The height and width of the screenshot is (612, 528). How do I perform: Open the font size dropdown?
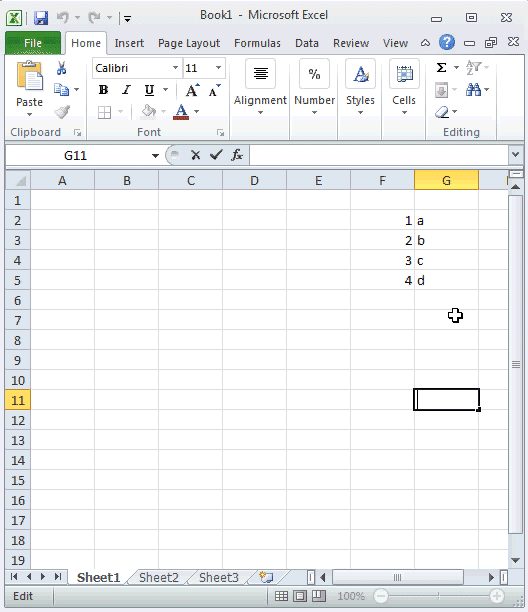[219, 68]
